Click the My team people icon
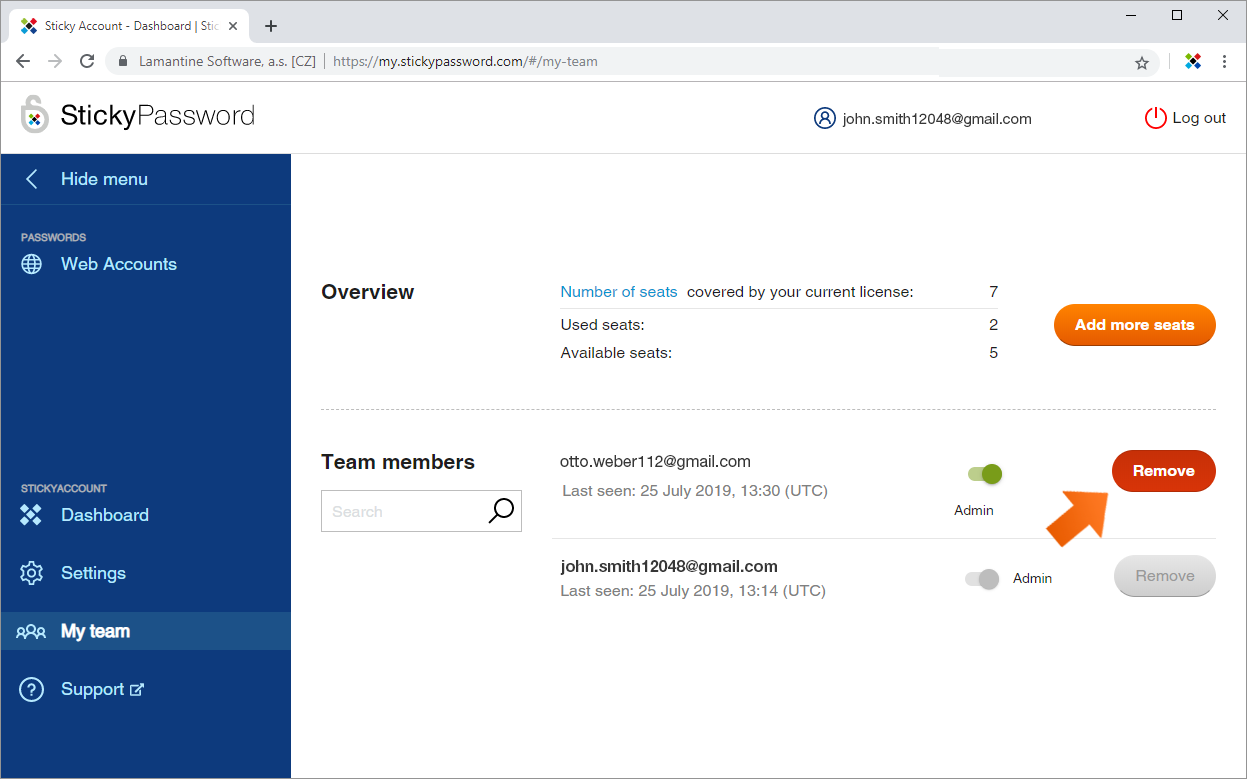Viewport: 1247px width, 779px height. 31,631
